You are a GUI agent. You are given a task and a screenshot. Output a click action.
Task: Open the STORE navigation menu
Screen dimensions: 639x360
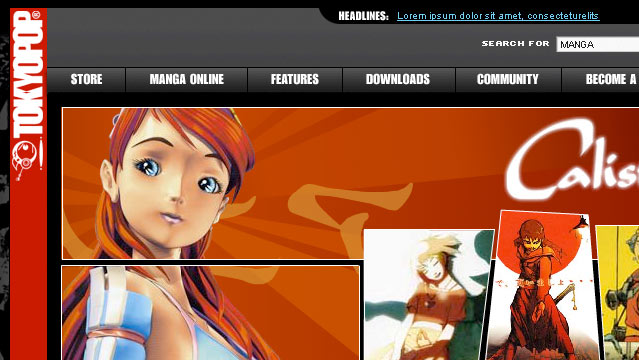[86, 79]
